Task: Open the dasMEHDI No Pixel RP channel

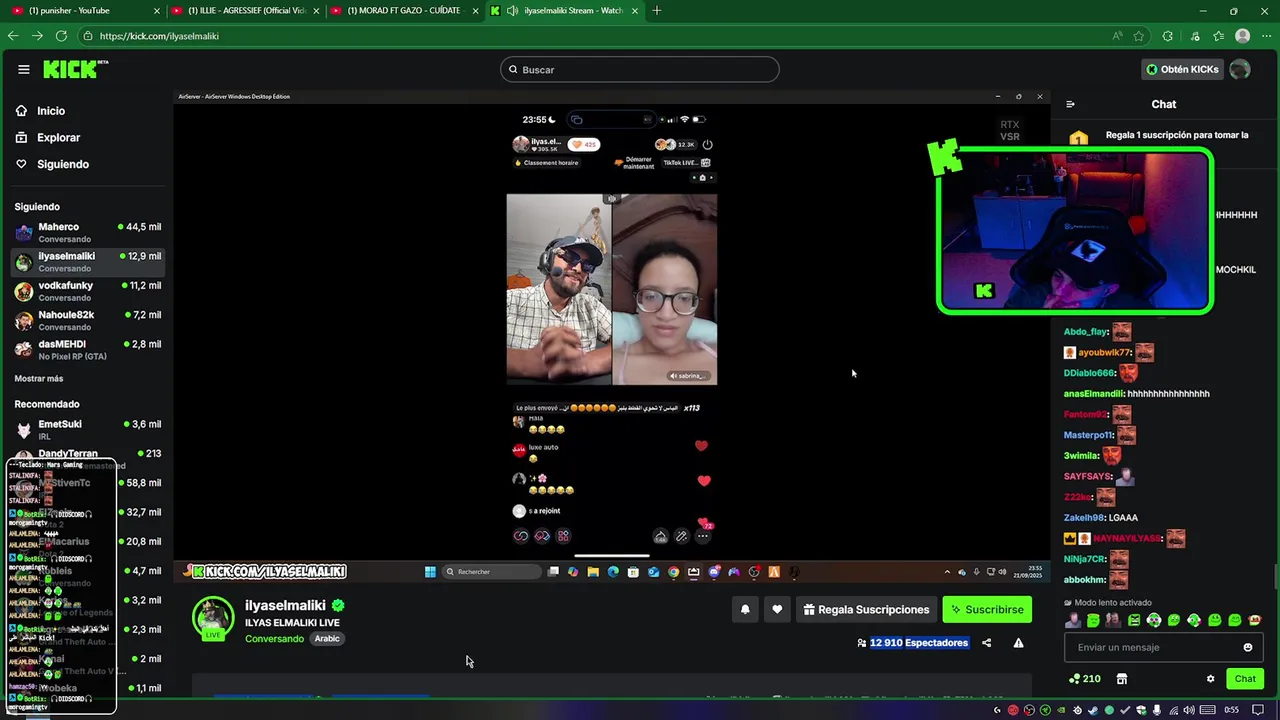Action: [88, 349]
